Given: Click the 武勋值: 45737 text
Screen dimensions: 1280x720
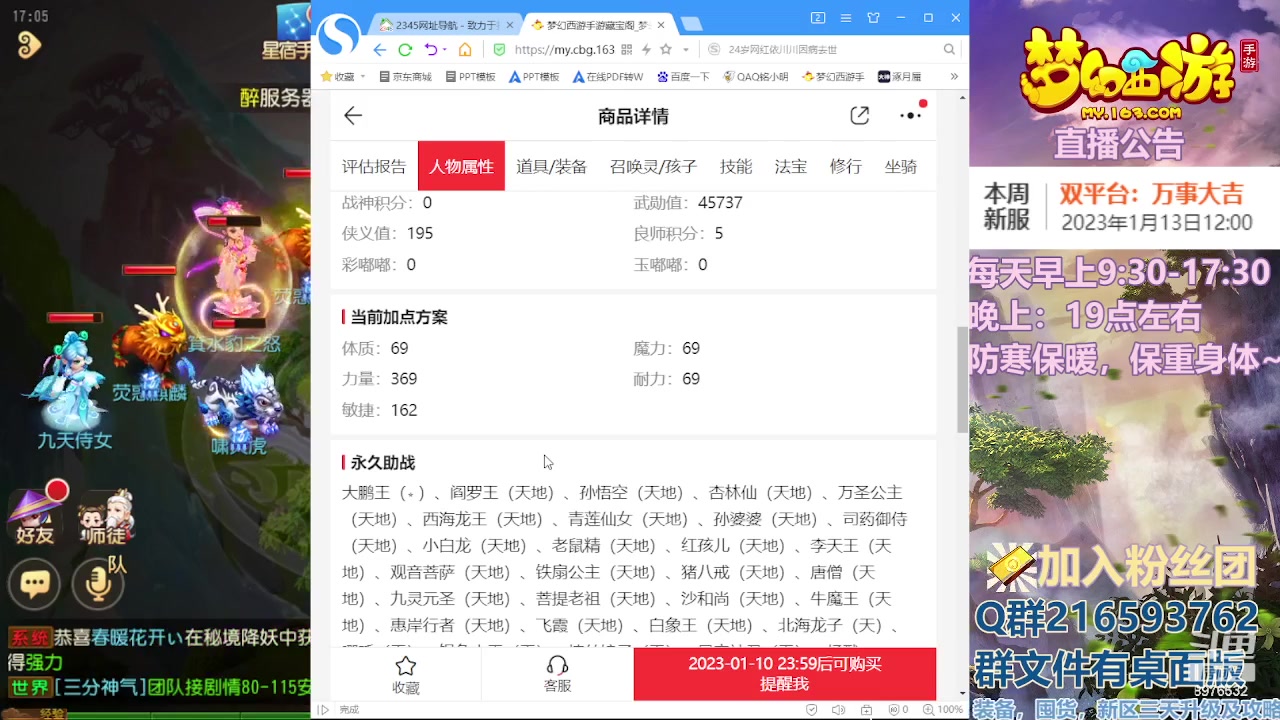Looking at the screenshot, I should pyautogui.click(x=688, y=202).
